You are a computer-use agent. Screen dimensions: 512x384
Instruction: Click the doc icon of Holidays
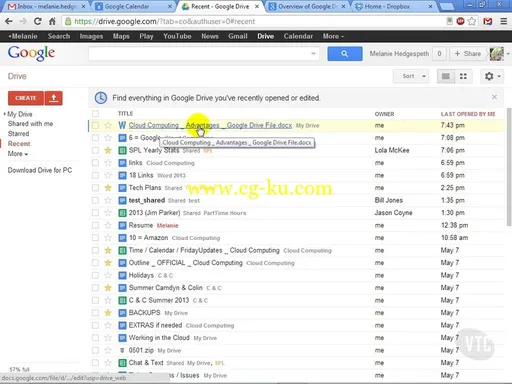[x=122, y=275]
